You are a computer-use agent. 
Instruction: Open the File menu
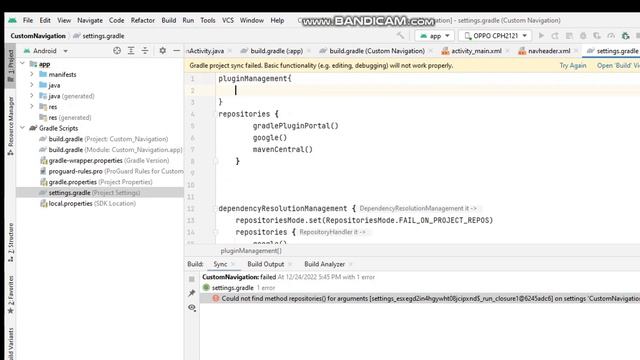[28, 20]
